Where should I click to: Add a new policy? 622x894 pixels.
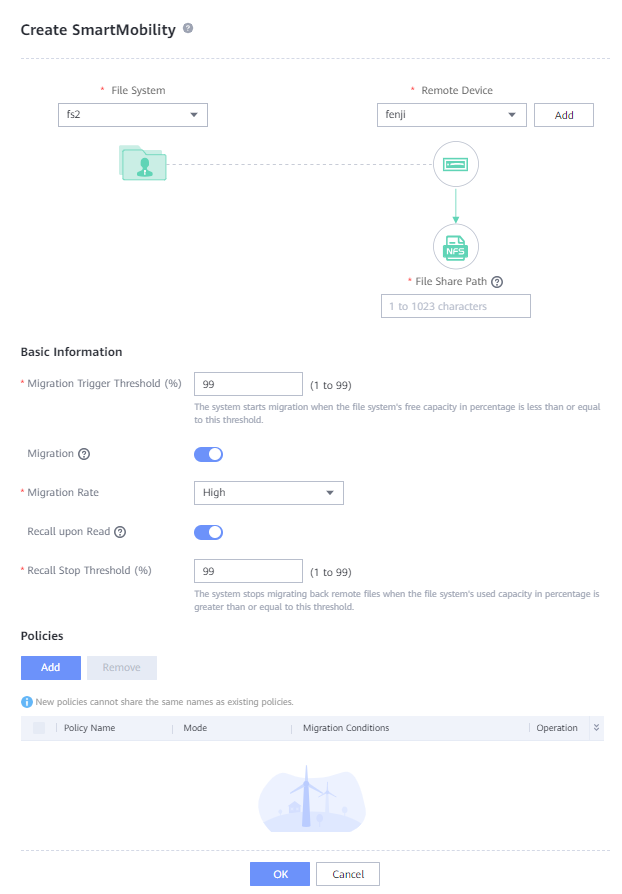(50, 668)
